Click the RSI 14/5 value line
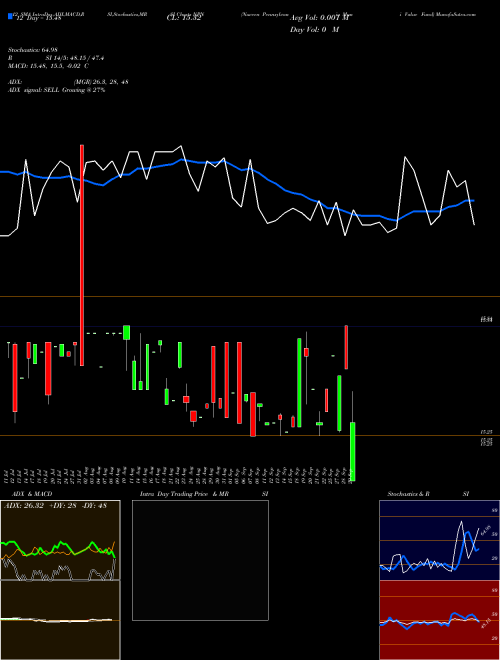This screenshot has height=660, width=500. tap(56, 58)
